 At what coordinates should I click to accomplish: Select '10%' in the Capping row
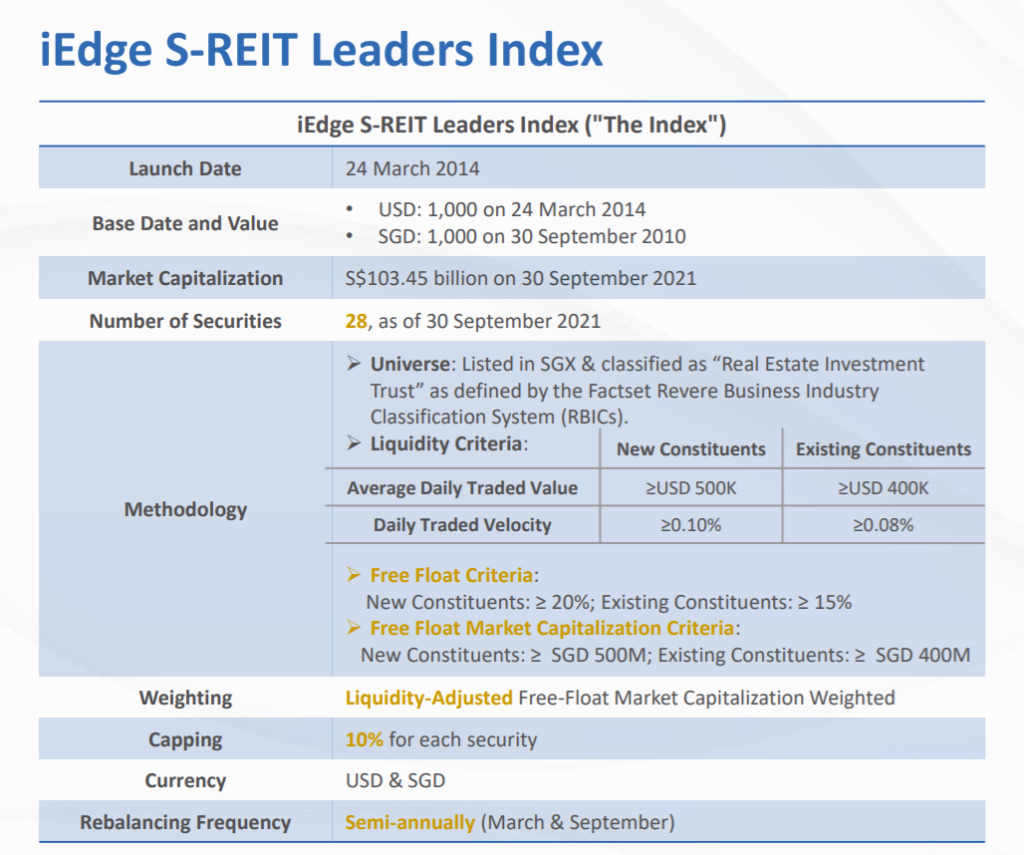364,739
